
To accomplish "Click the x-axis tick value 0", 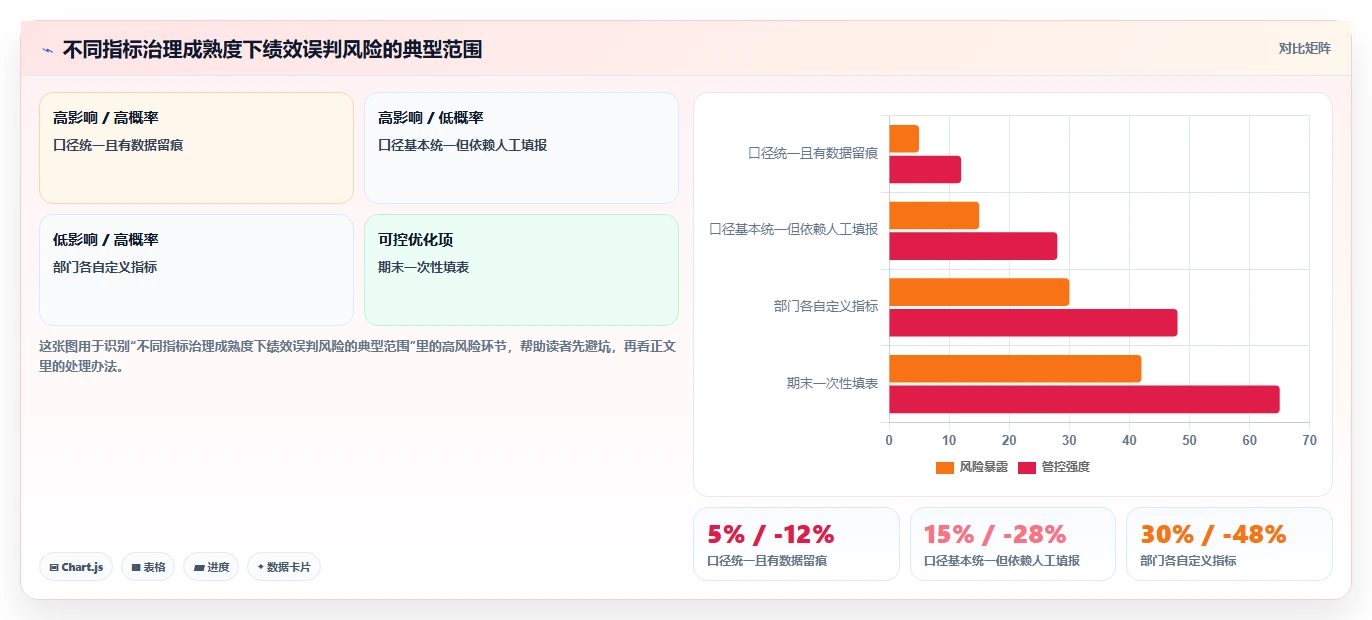I will 889,440.
